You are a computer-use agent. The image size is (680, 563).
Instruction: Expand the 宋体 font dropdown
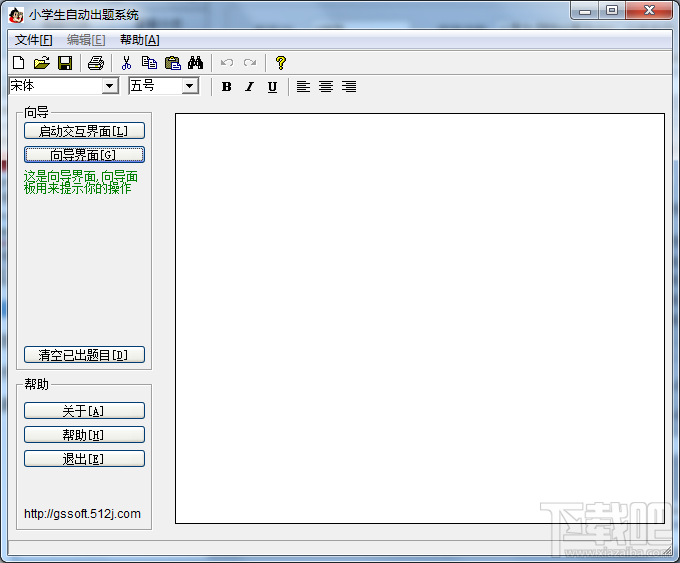(110, 86)
